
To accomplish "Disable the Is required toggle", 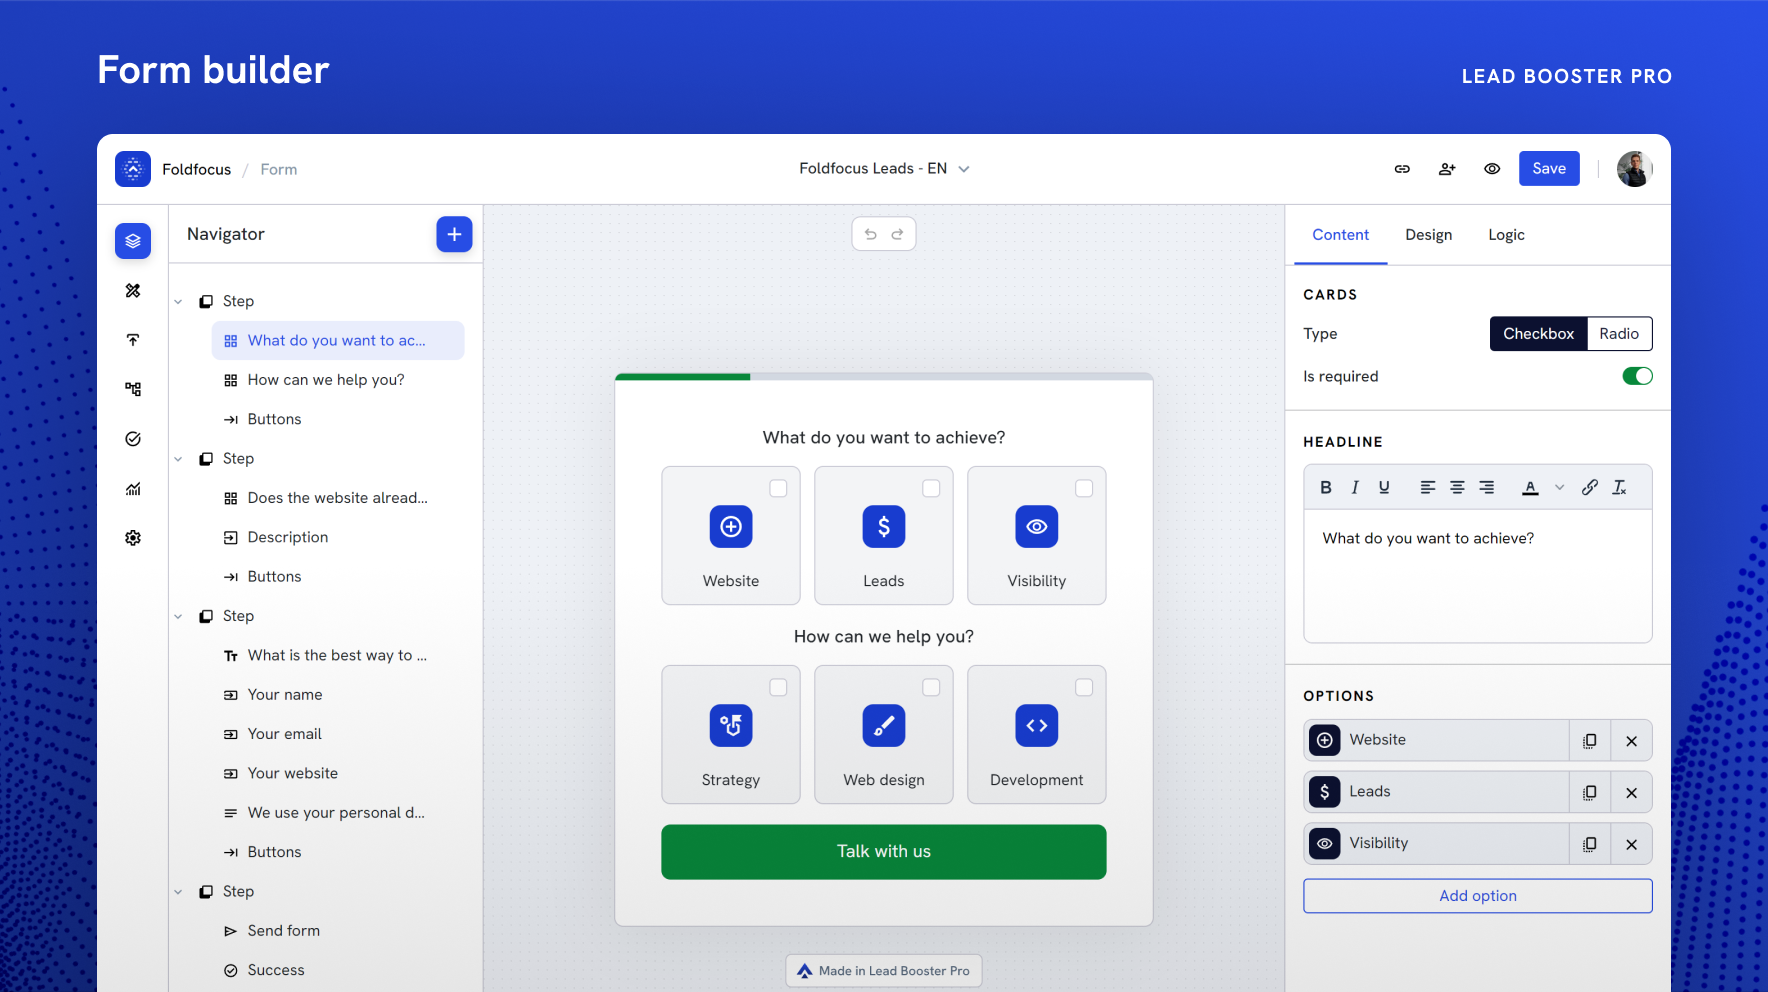I will pyautogui.click(x=1637, y=376).
